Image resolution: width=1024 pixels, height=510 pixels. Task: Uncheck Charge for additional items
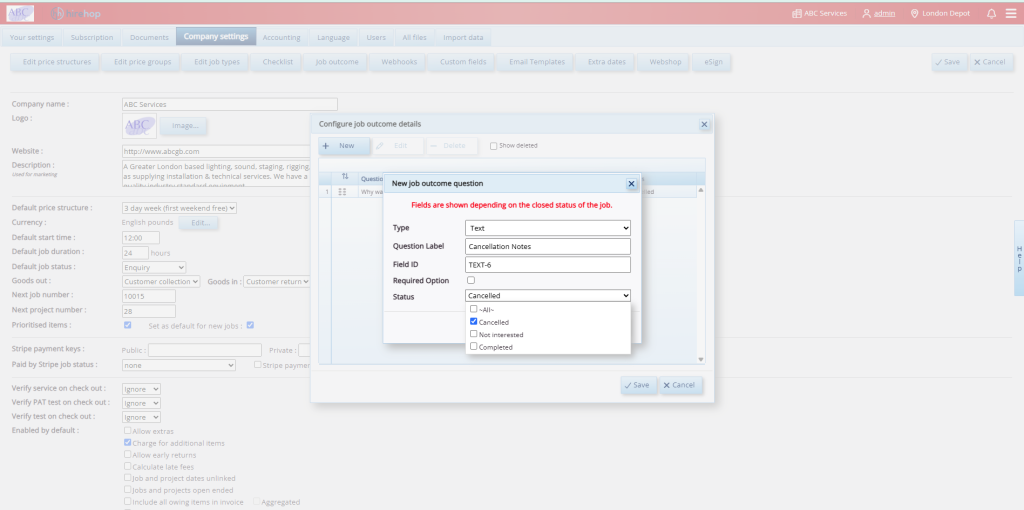127,443
